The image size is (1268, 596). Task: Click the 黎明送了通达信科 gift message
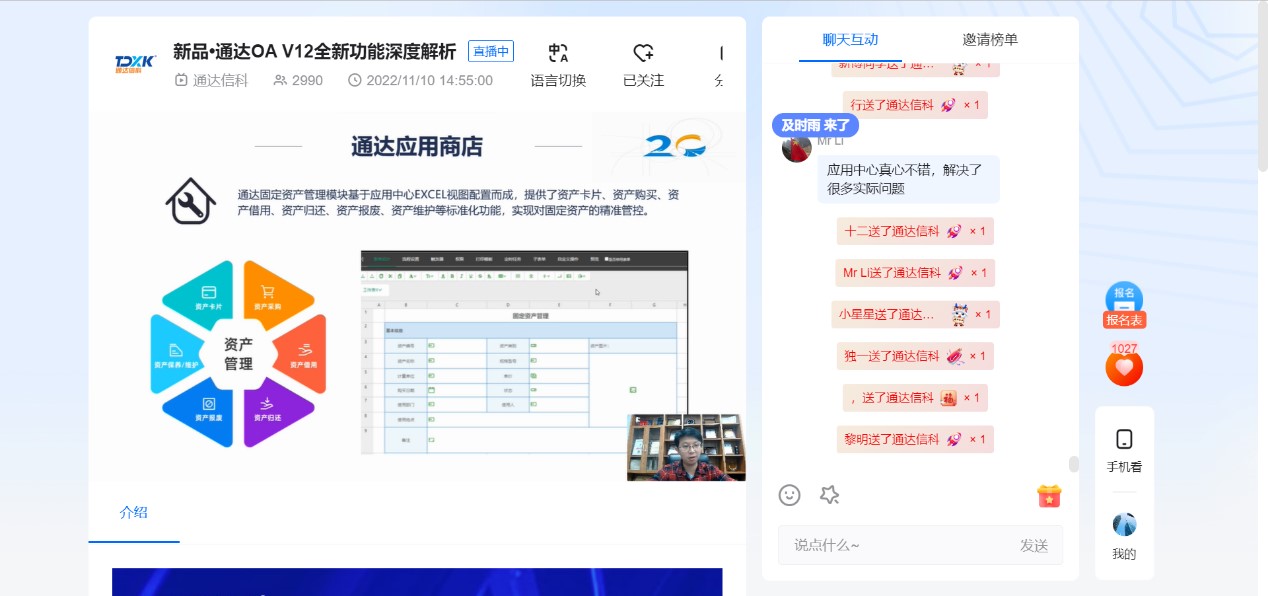tap(915, 439)
